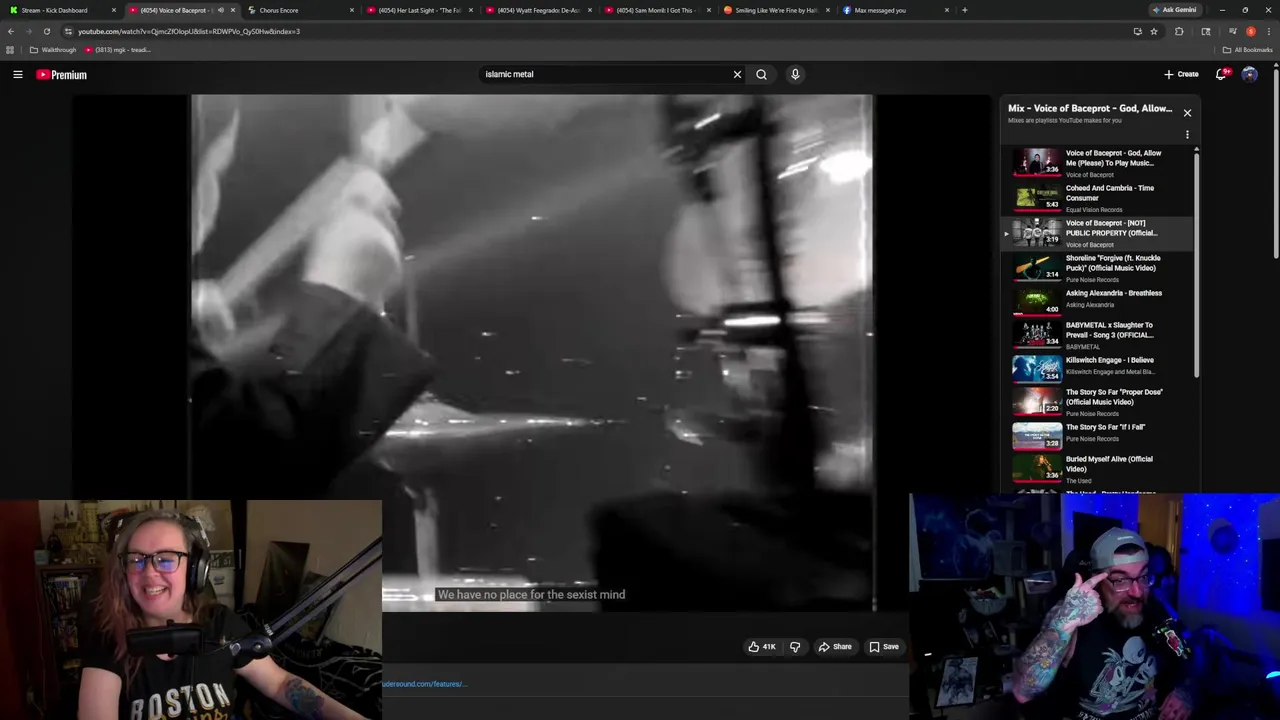Open the red Chrome profile avatar
1280x720 pixels.
point(1251,31)
